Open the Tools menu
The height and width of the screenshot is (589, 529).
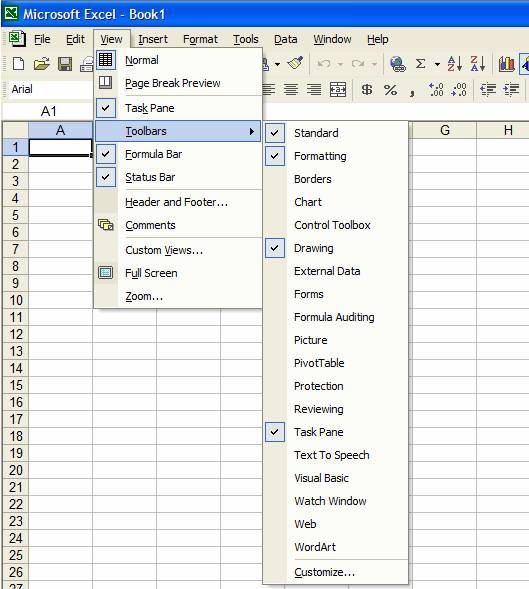click(x=246, y=39)
